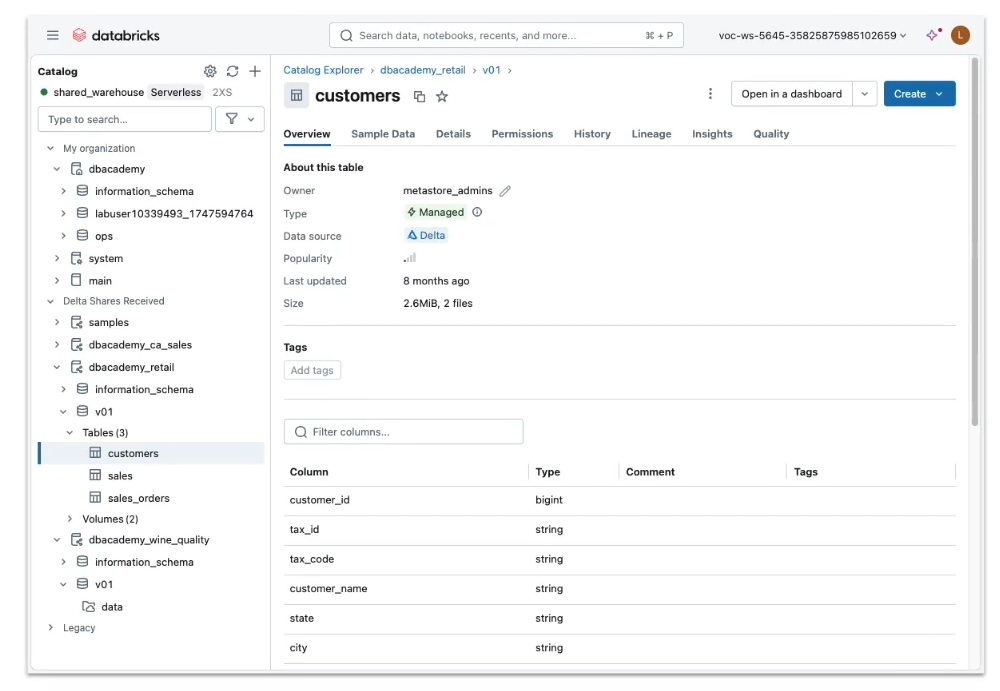Refresh the catalog tree
This screenshot has width=1000, height=691.
[x=233, y=71]
